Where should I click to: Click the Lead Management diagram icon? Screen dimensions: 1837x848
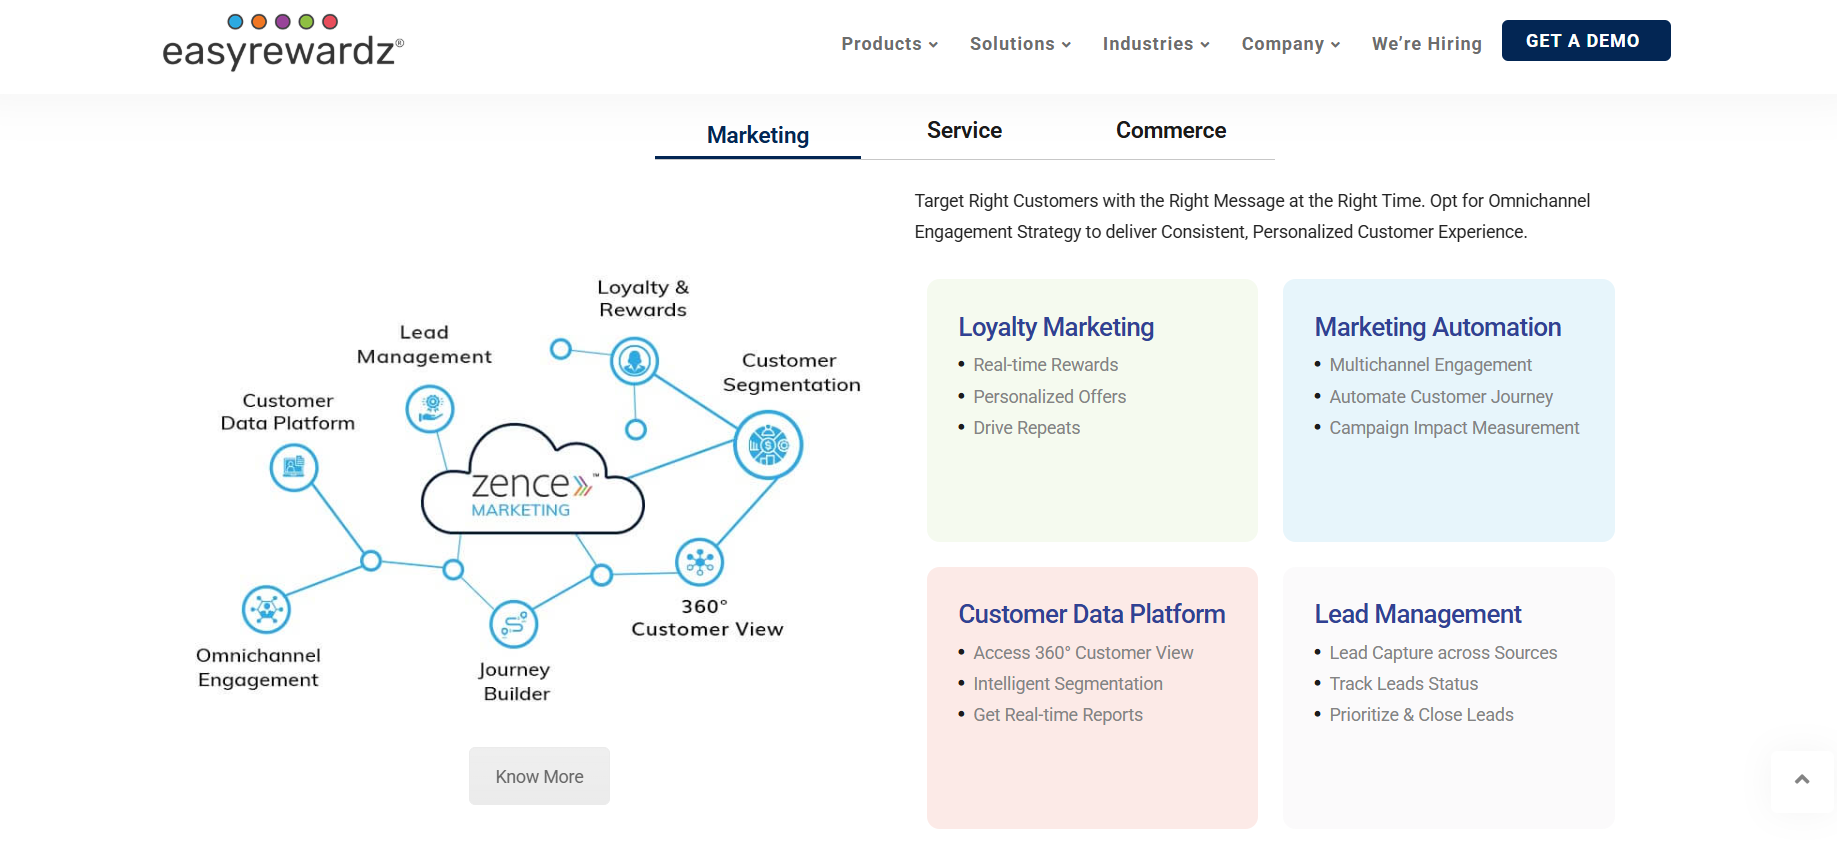[x=430, y=408]
